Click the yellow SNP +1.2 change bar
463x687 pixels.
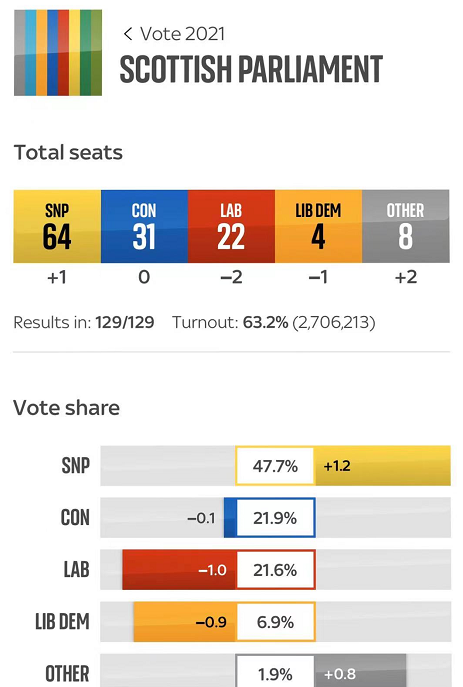(382, 466)
